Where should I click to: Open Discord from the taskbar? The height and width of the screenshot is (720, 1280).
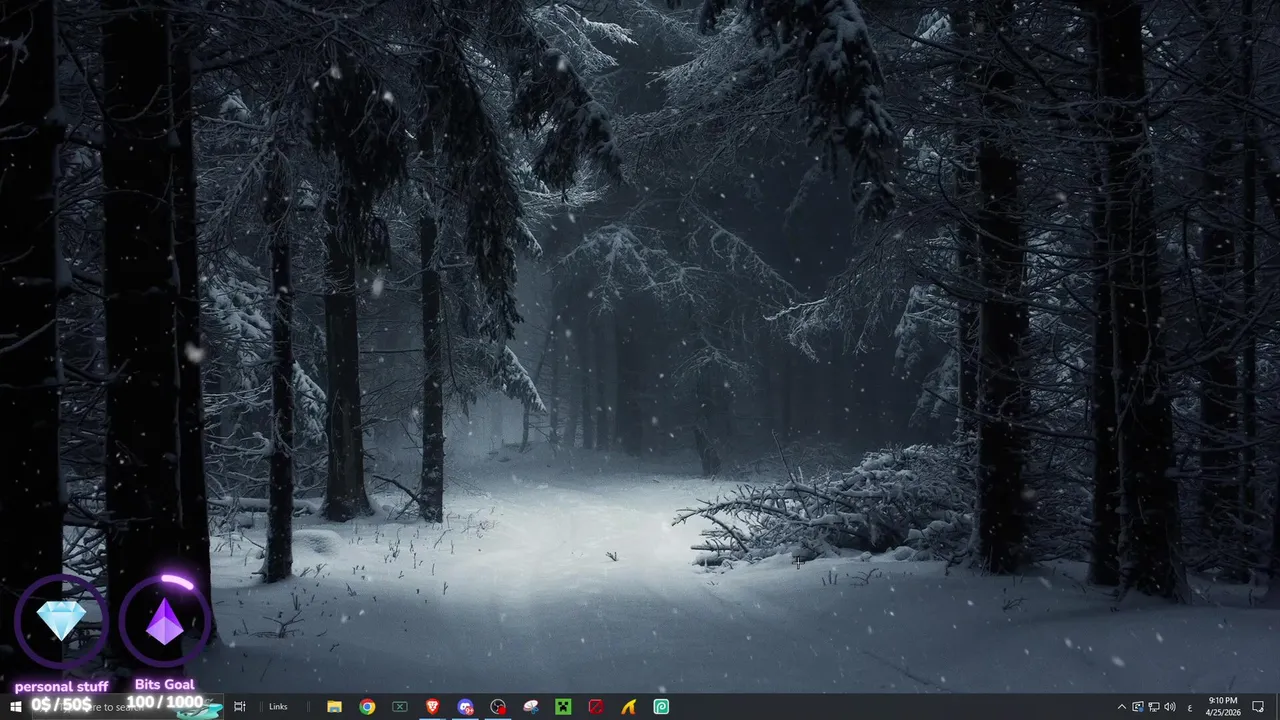(465, 707)
